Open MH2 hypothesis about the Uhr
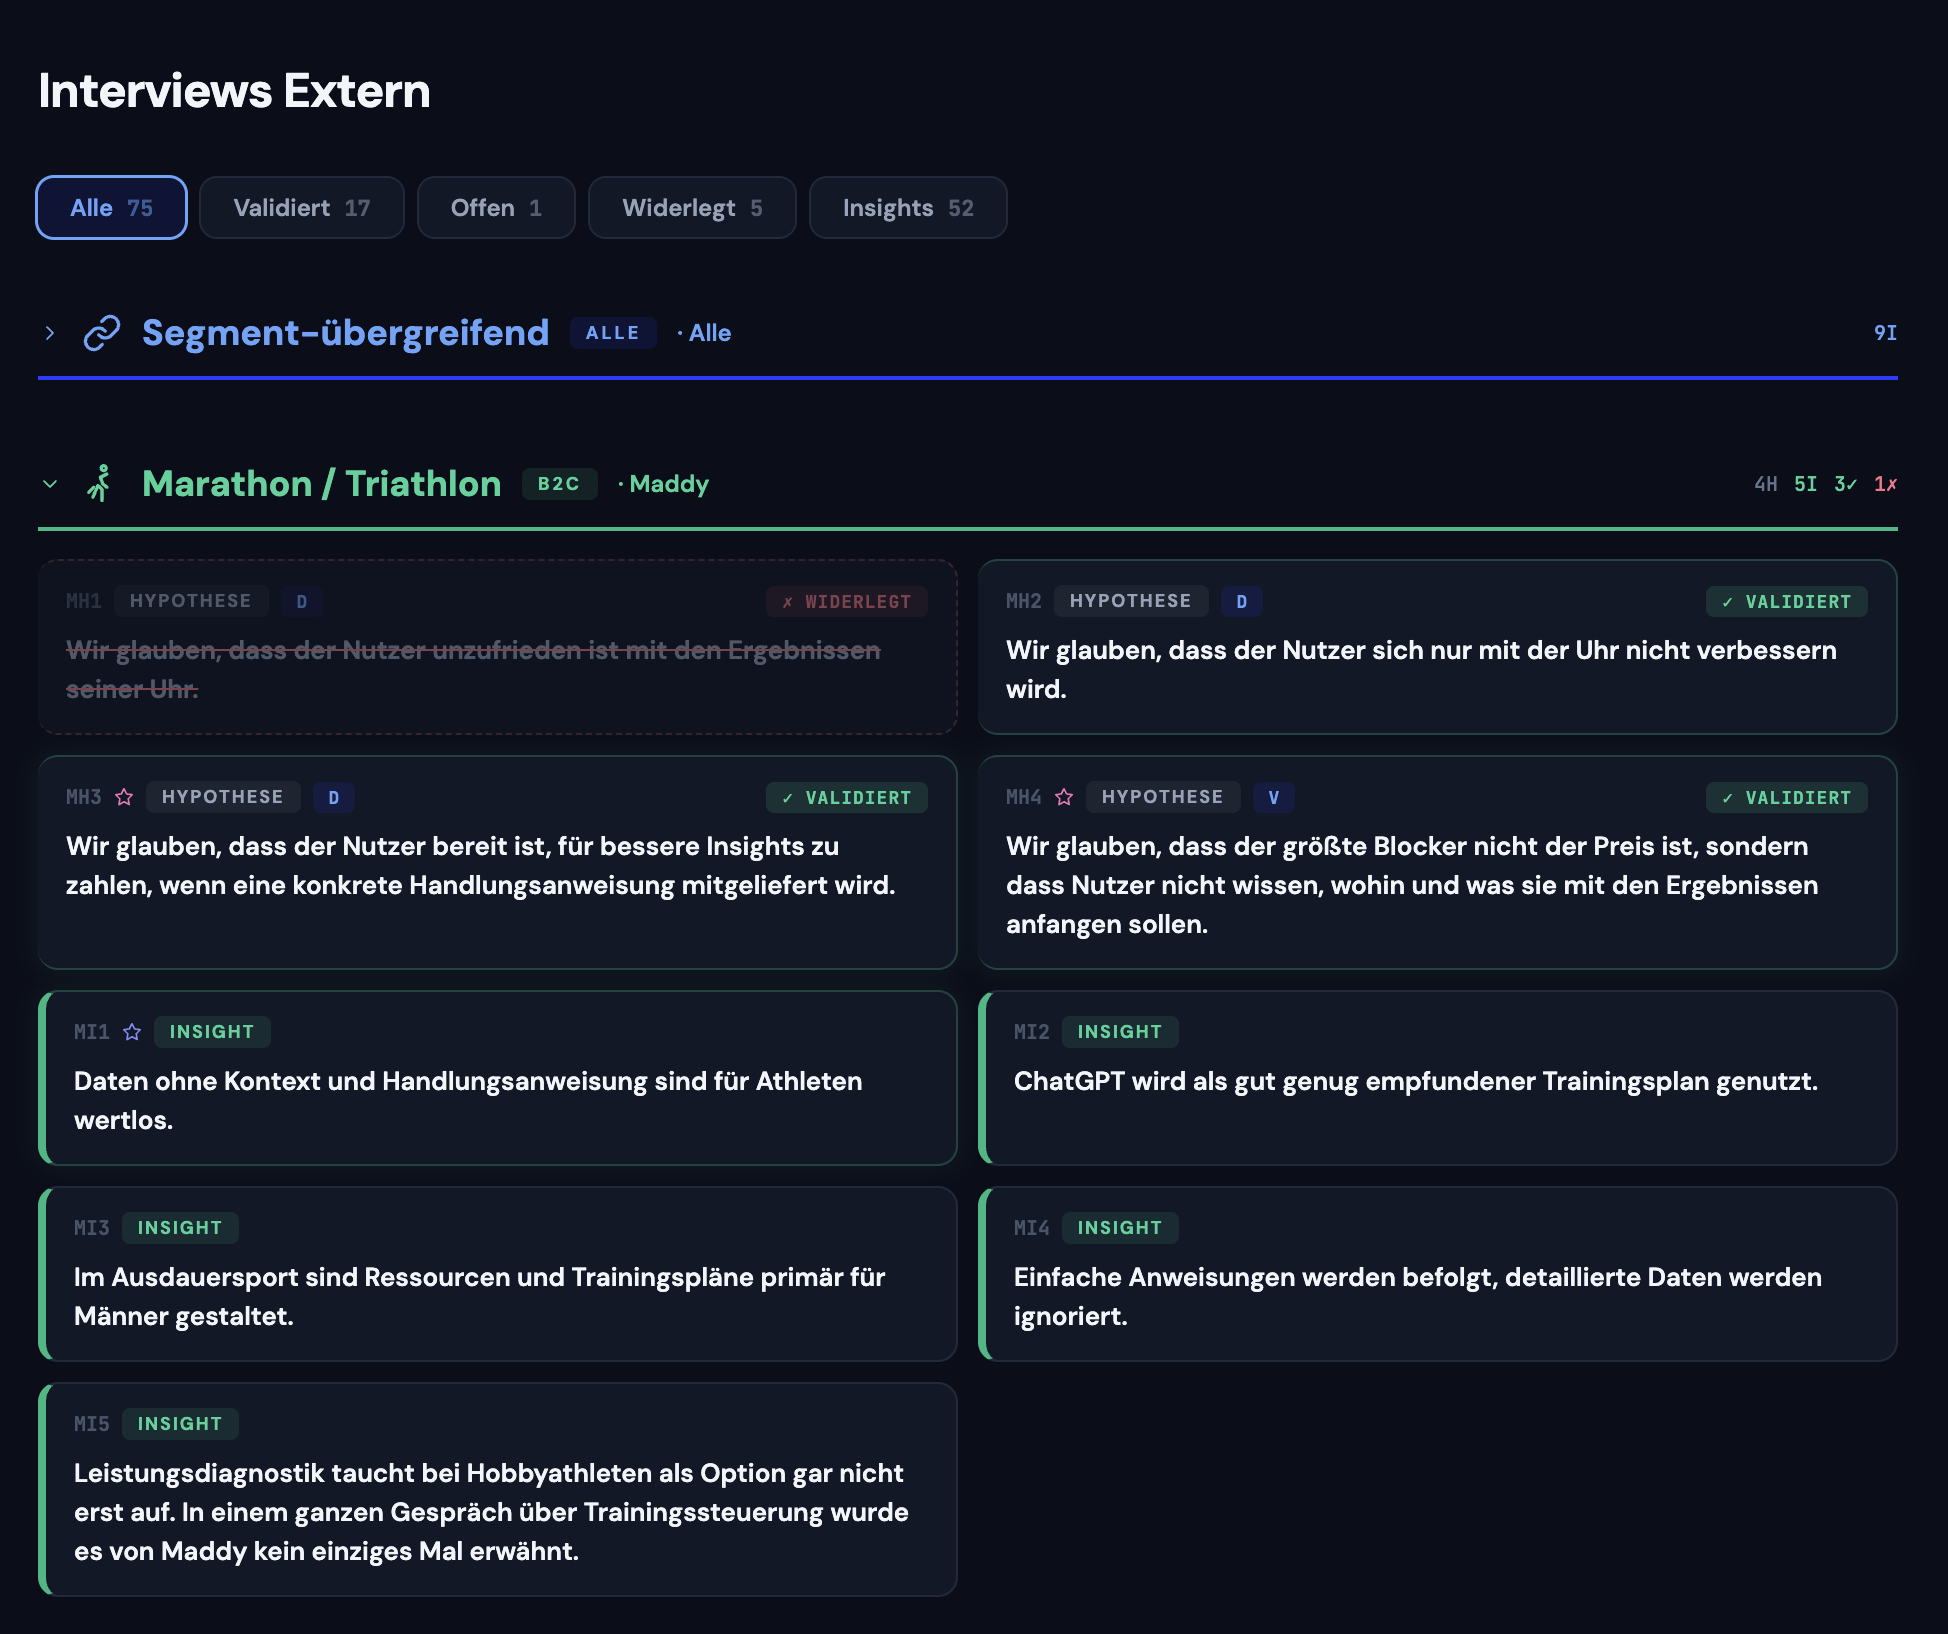 click(1421, 669)
